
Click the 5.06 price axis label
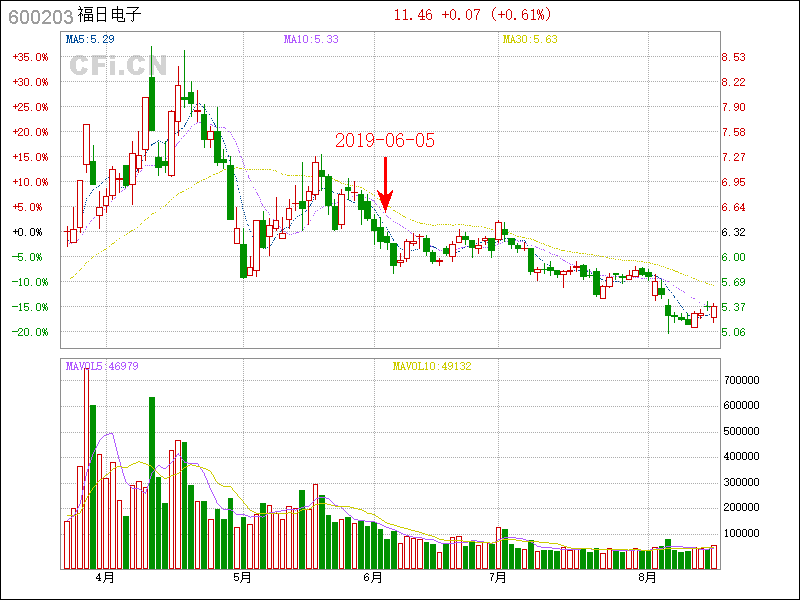(x=734, y=332)
